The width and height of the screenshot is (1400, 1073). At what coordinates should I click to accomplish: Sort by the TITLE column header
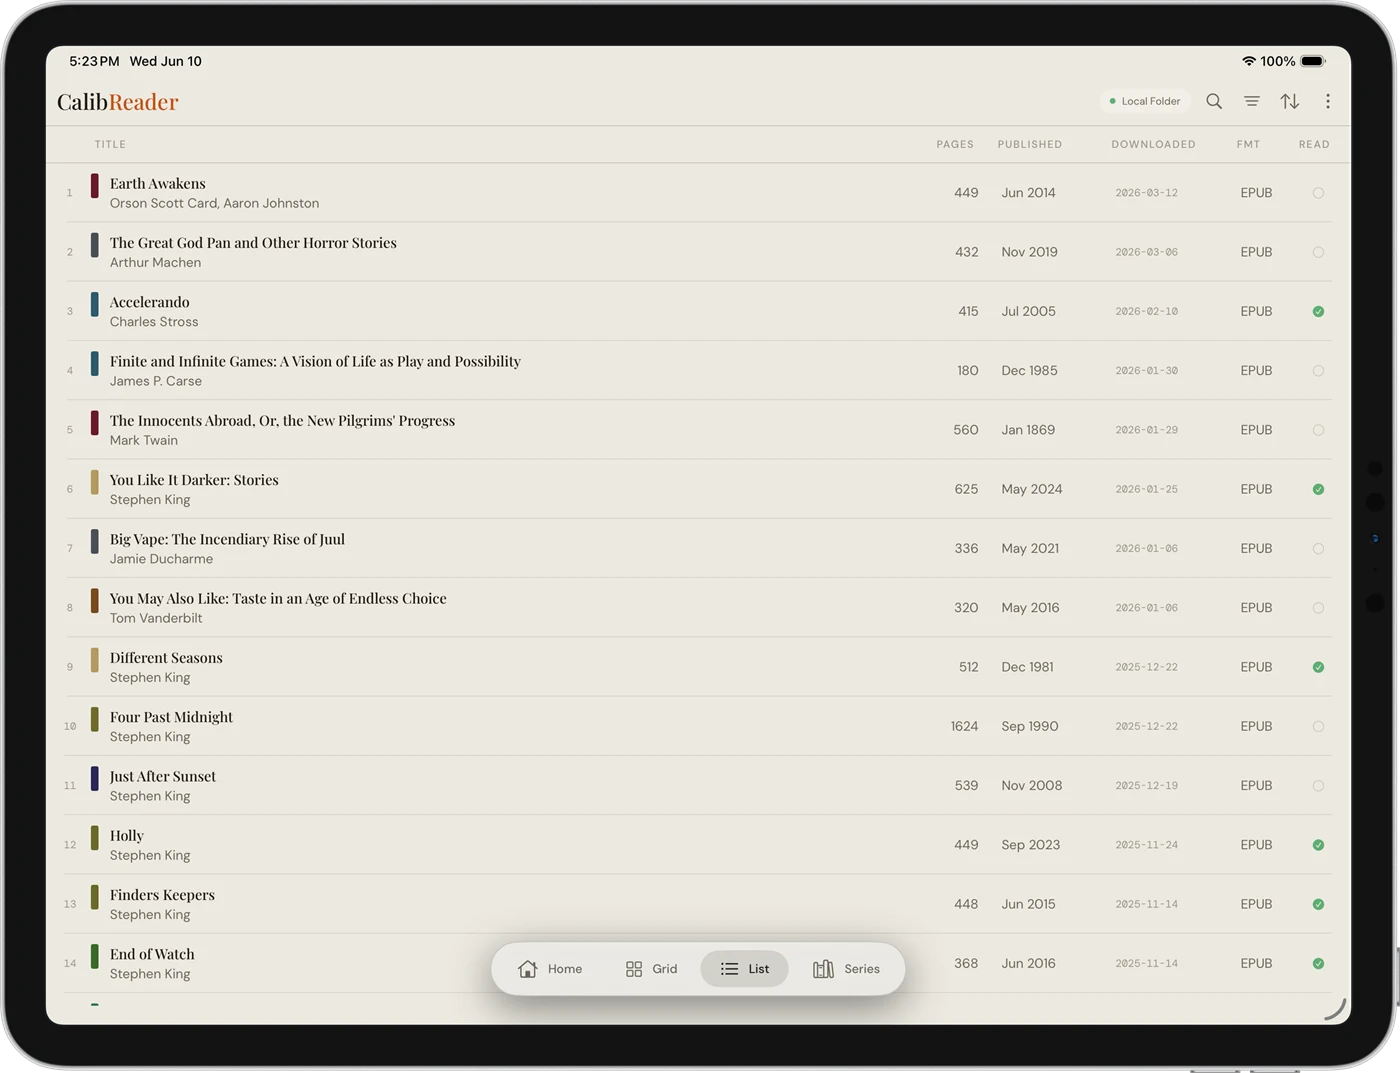point(110,144)
